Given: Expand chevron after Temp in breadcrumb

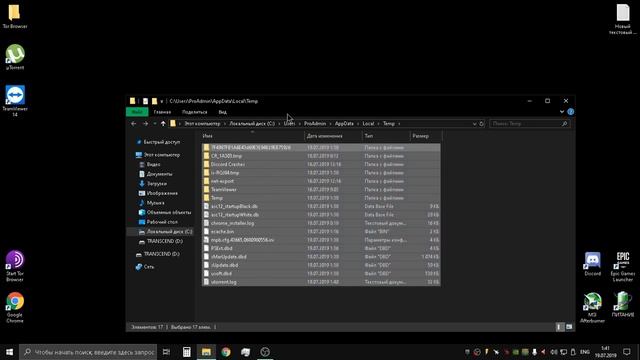Looking at the screenshot, I should (x=399, y=123).
